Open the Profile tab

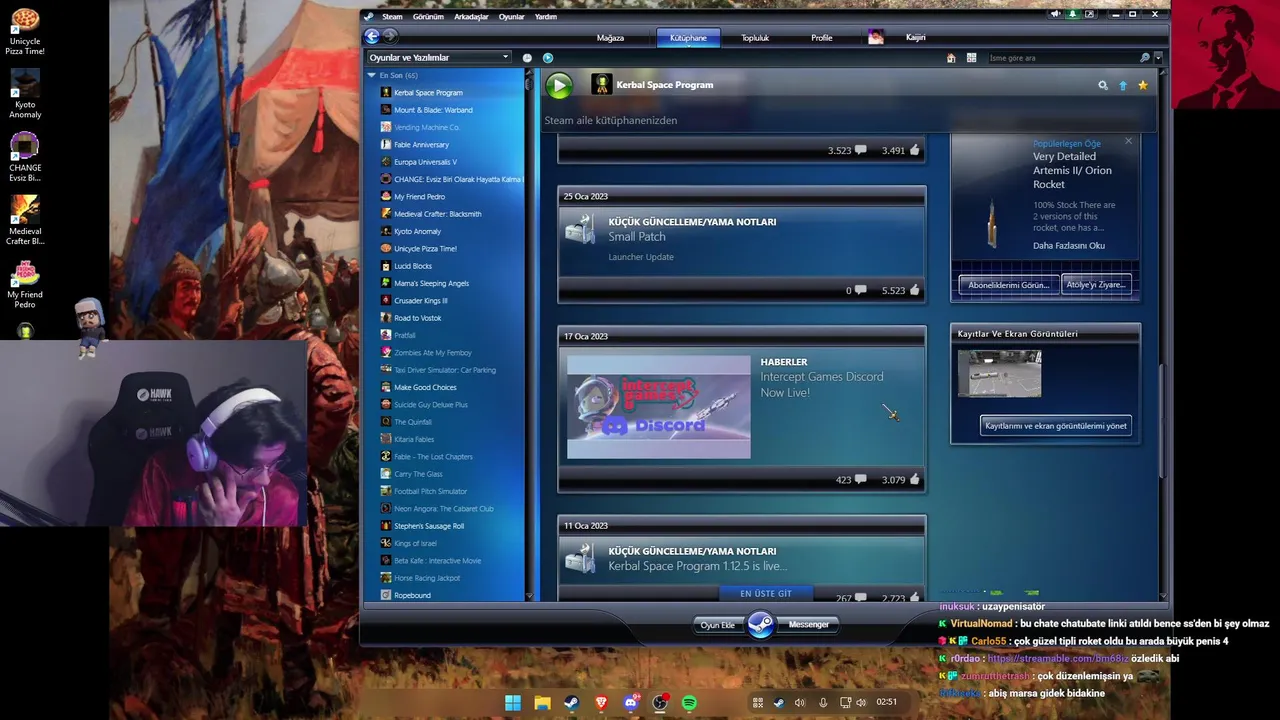(821, 38)
